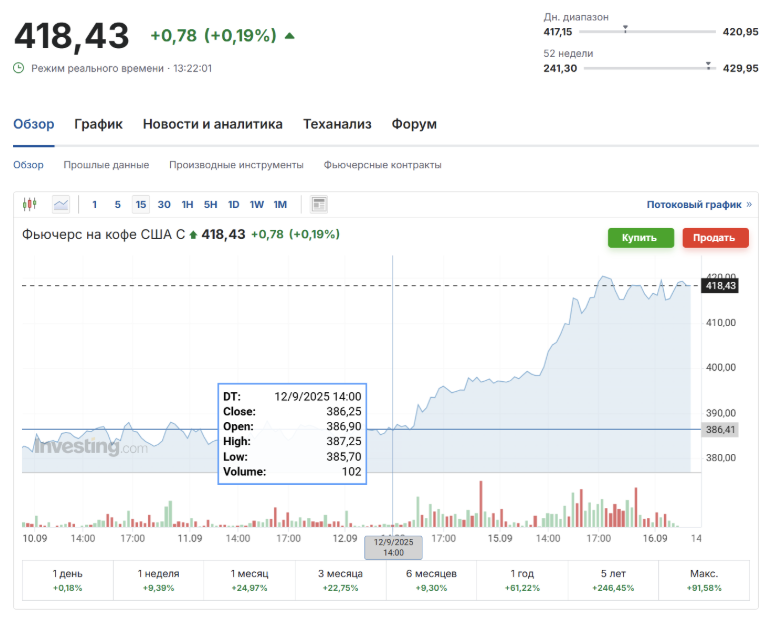Switch chart to 1W interval

[x=257, y=204]
